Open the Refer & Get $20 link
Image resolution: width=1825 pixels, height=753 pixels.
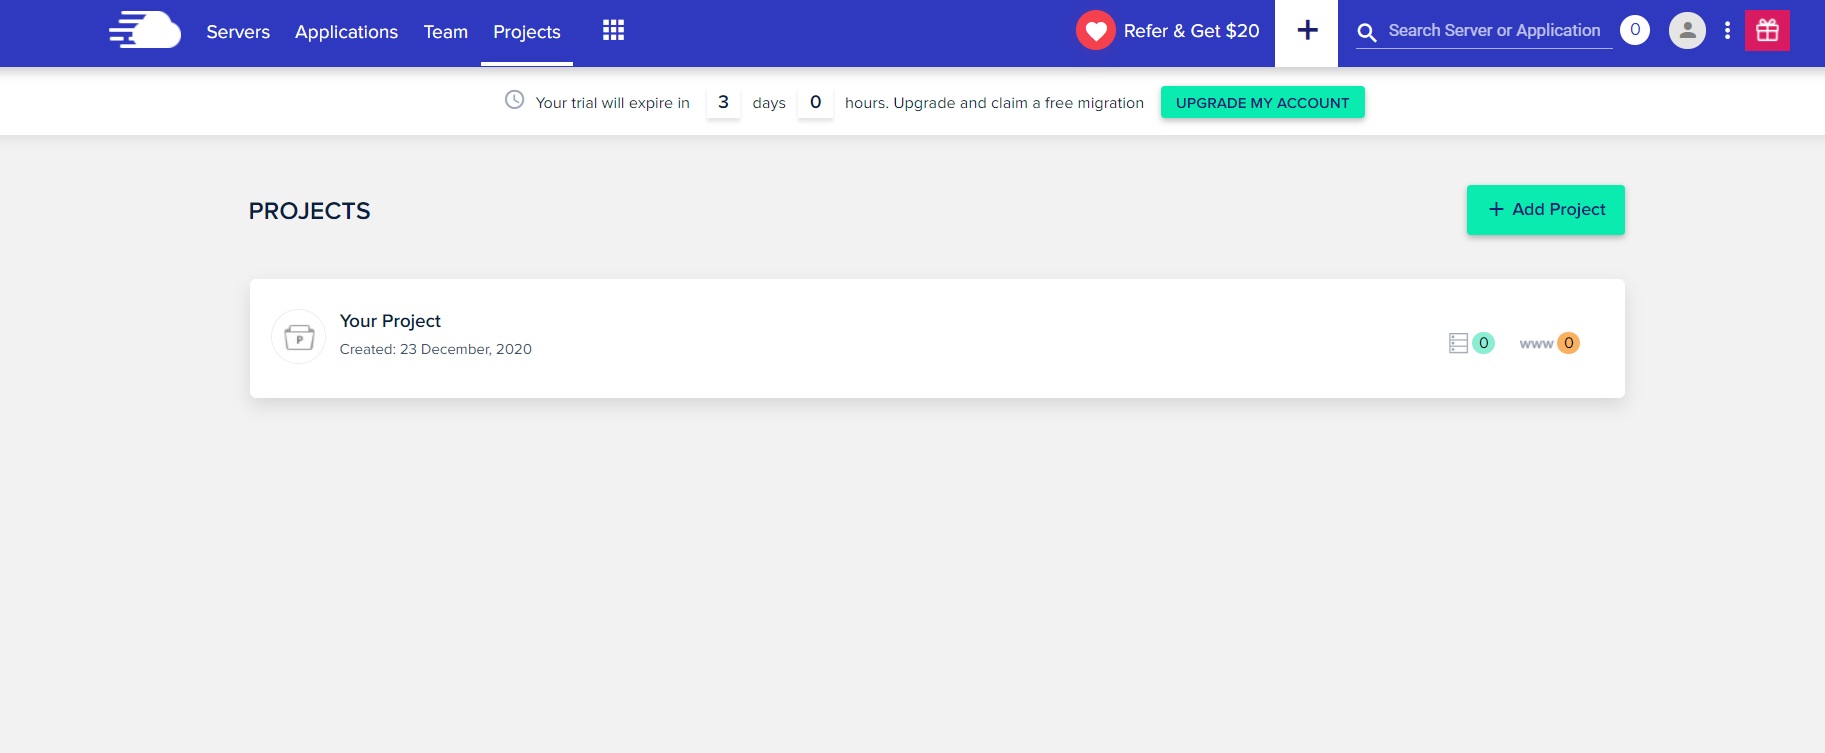pos(1191,31)
